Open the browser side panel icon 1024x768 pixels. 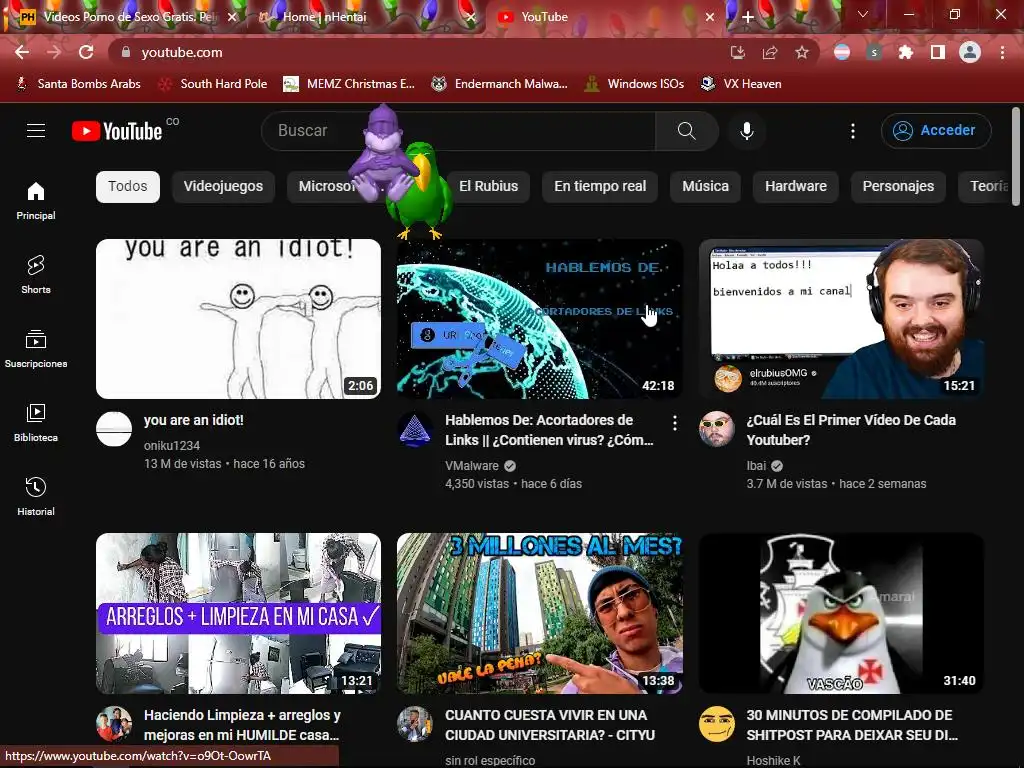pos(938,52)
